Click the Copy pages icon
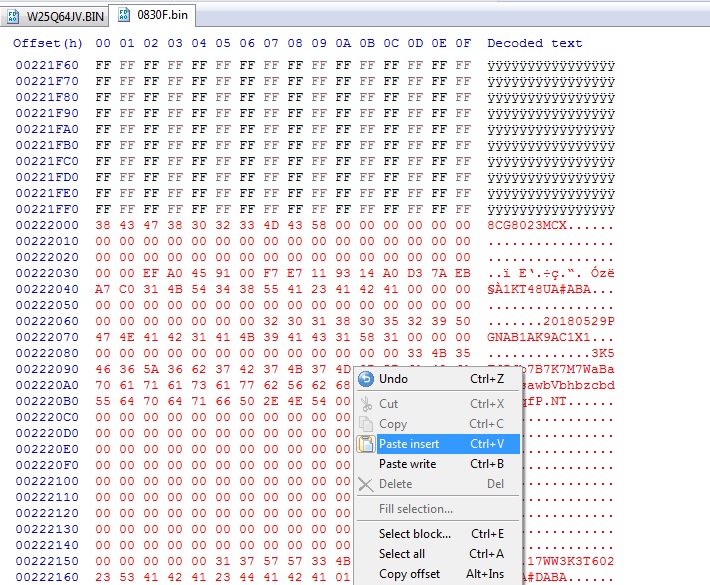The image size is (710, 585). 366,423
